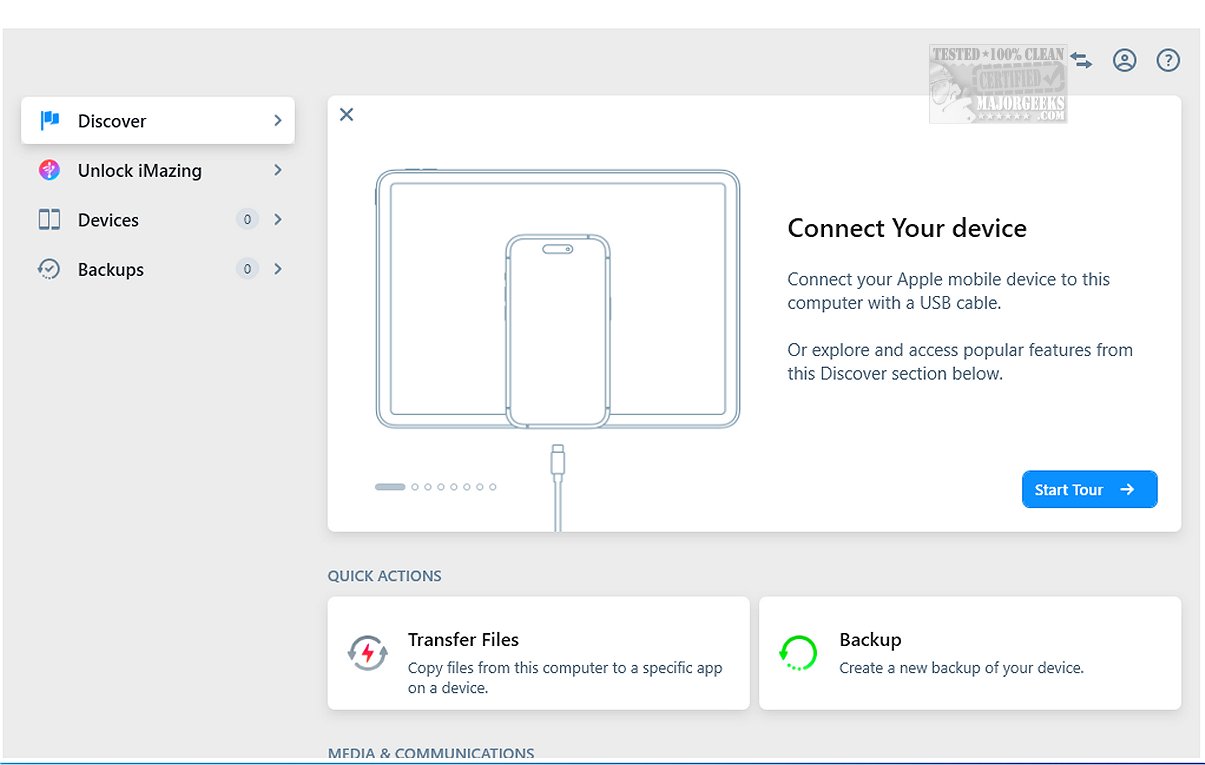
Task: Click the green Backup icon
Action: point(798,653)
